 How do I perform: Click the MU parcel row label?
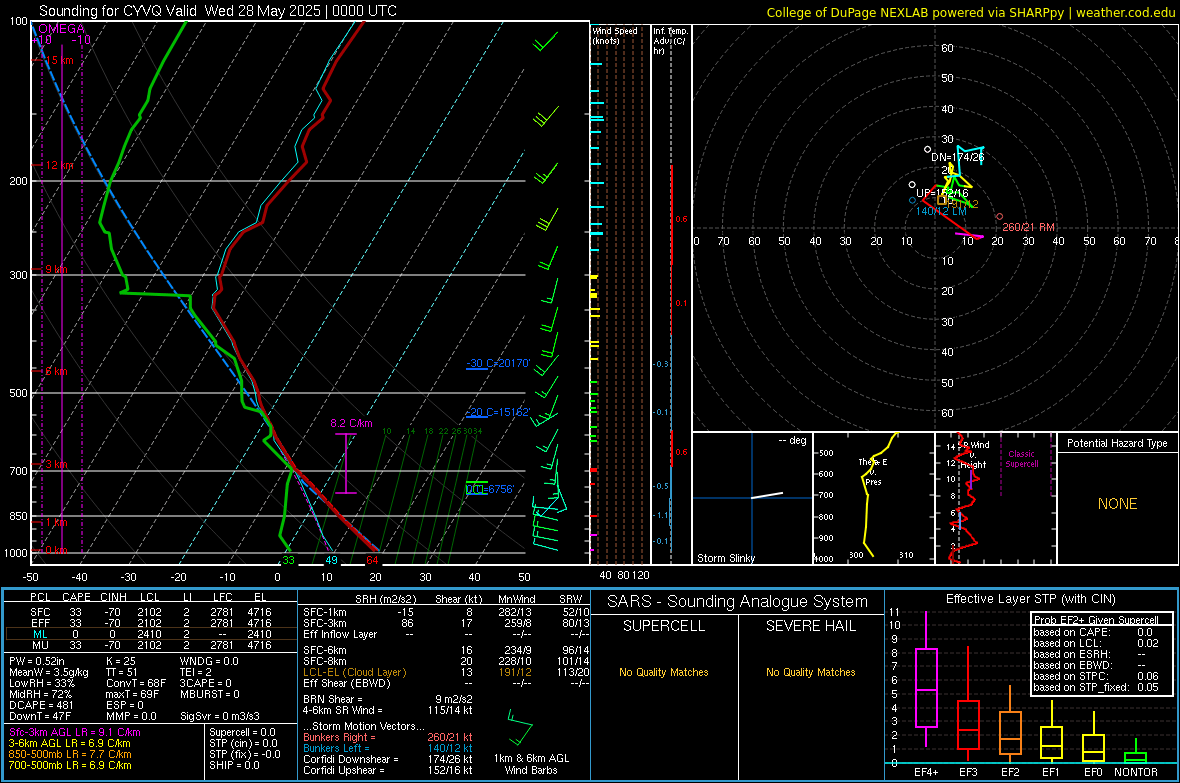(x=40, y=644)
